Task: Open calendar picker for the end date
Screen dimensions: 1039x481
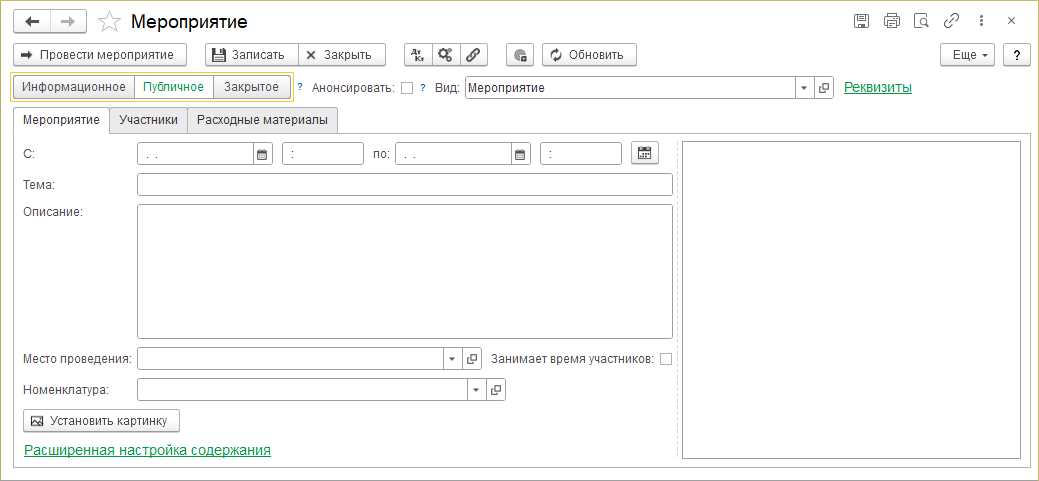Action: (x=520, y=154)
